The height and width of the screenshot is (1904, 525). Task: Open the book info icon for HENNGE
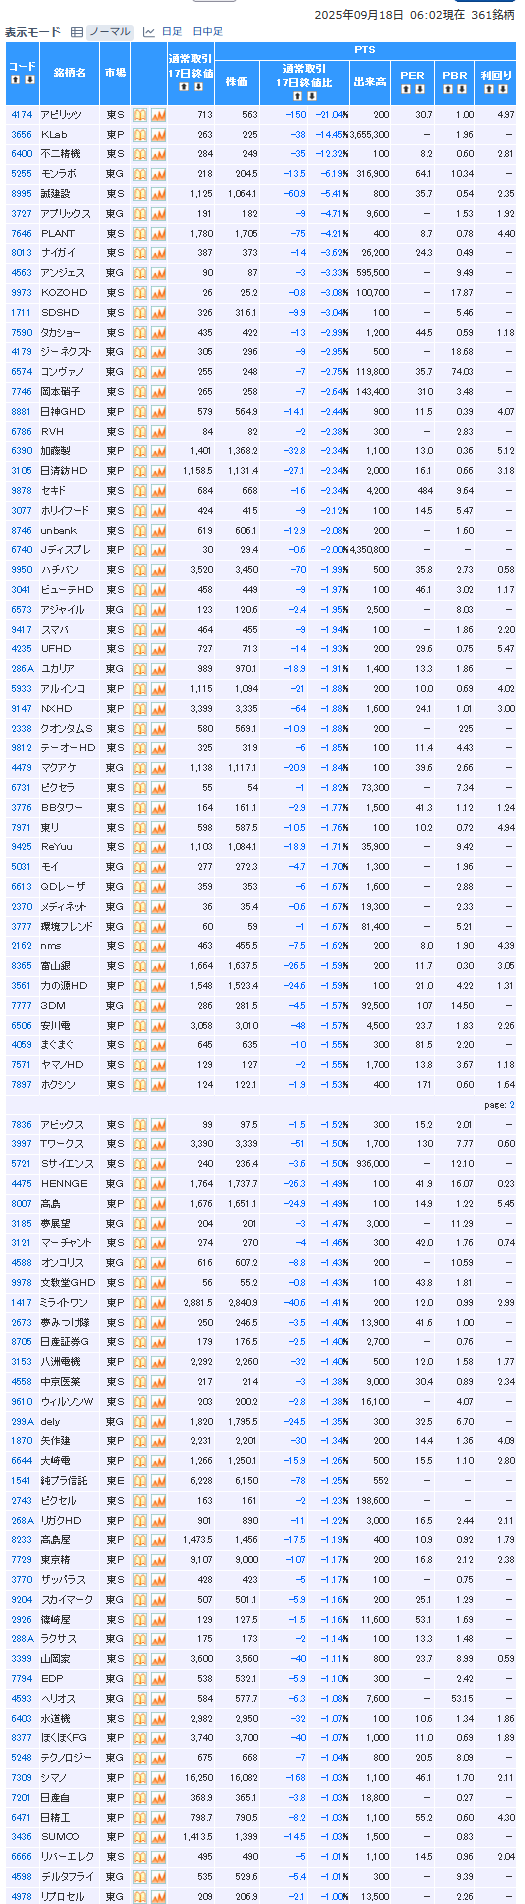coord(140,1184)
